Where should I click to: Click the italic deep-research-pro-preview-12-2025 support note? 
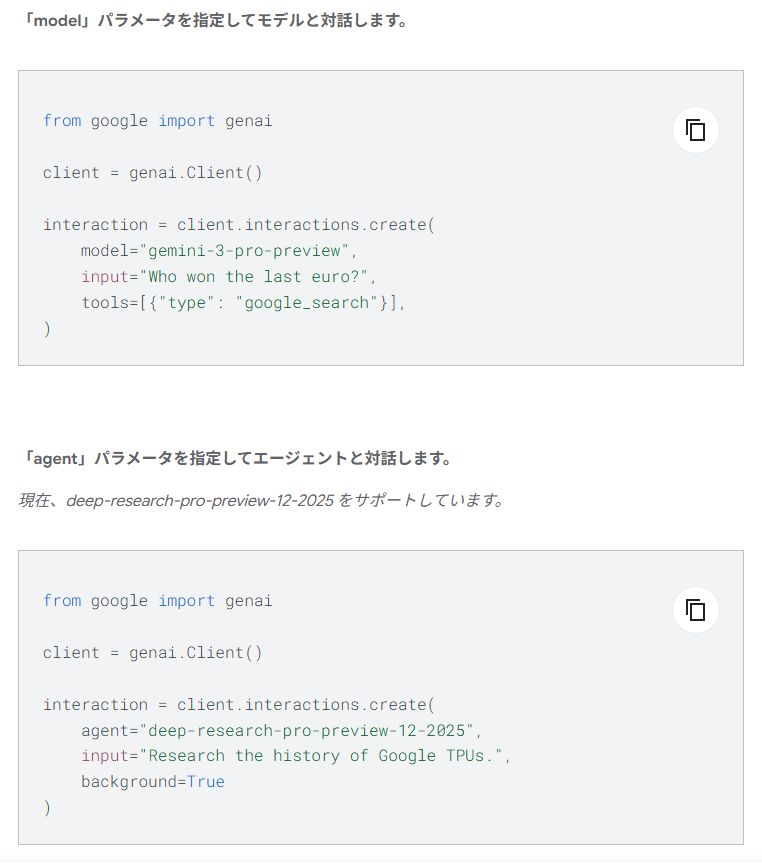(261, 500)
